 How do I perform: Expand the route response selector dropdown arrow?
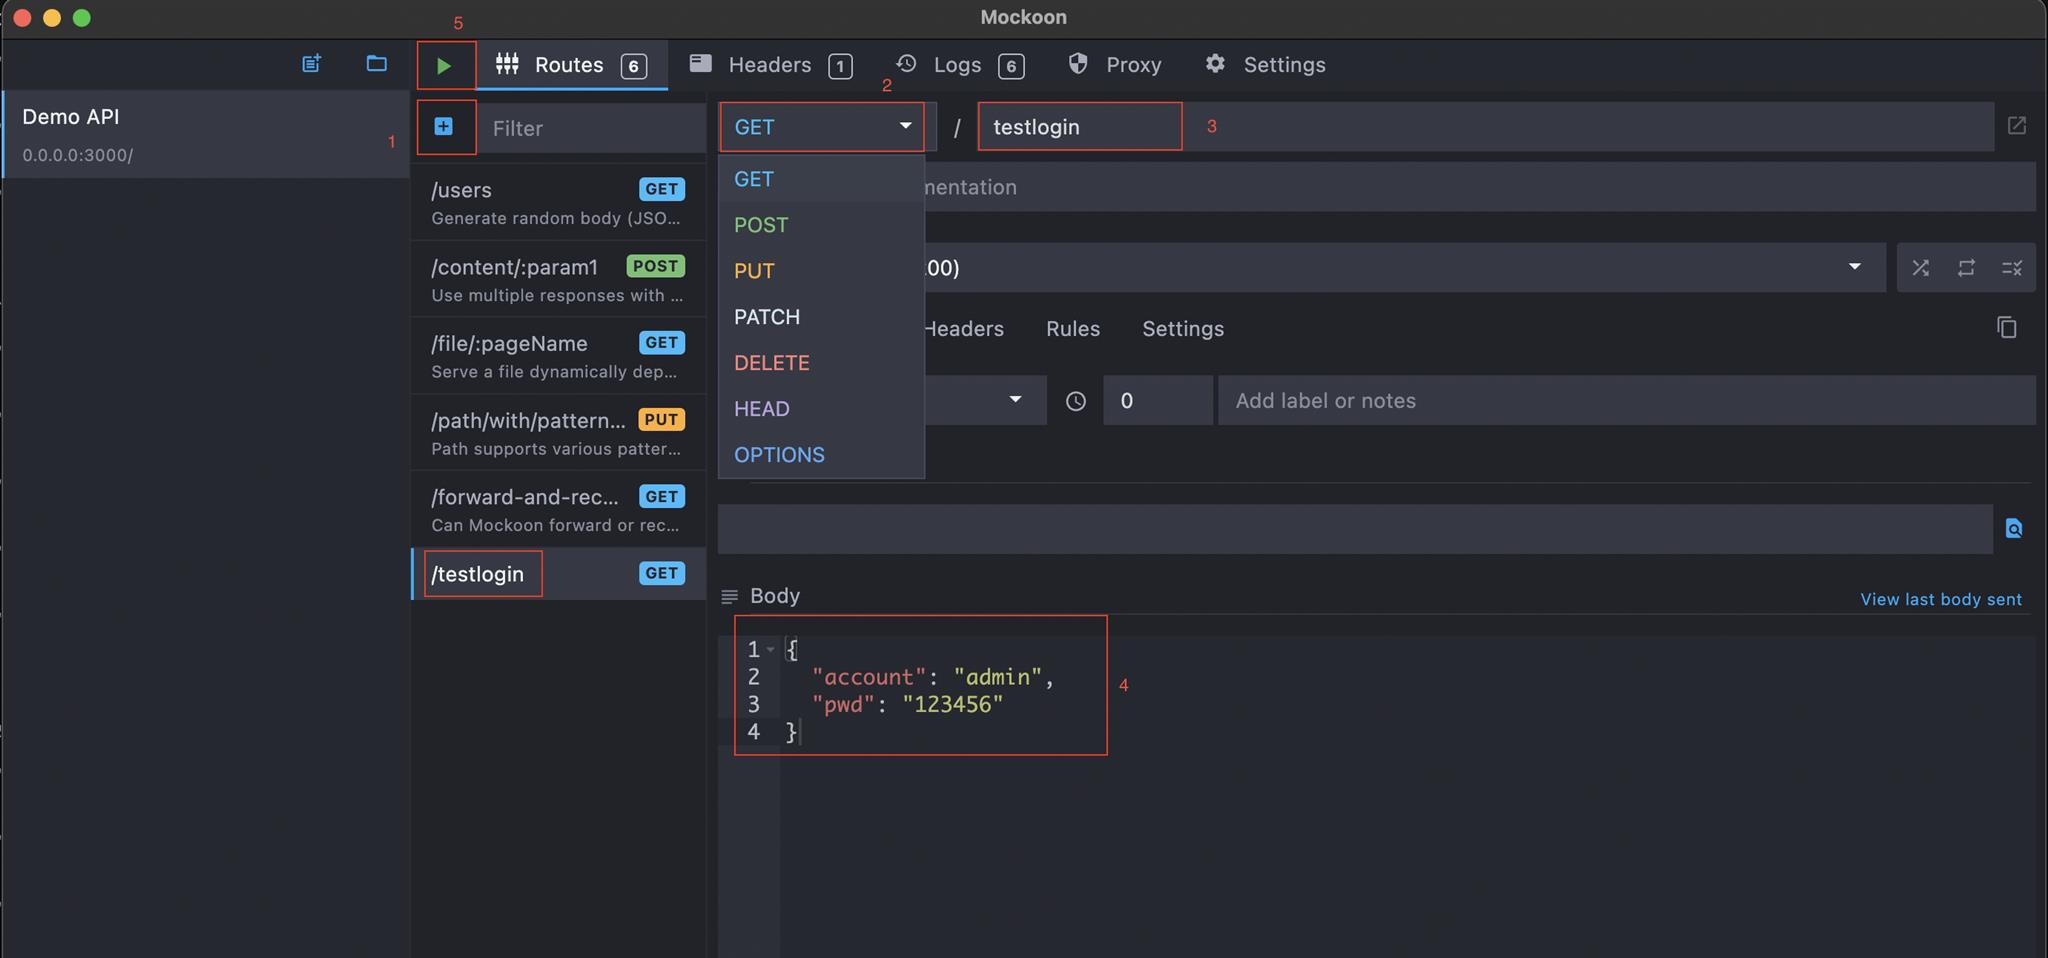coord(1854,267)
